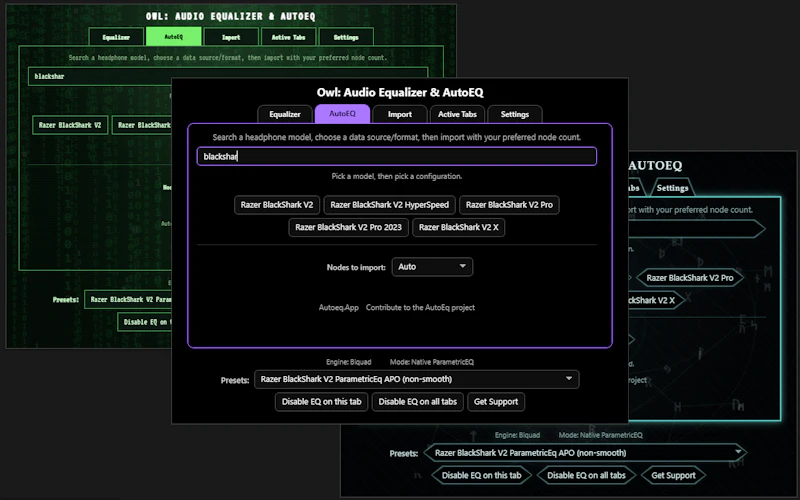Open Active Tabs tab in center window
Viewport: 800px width, 500px height.
point(457,114)
